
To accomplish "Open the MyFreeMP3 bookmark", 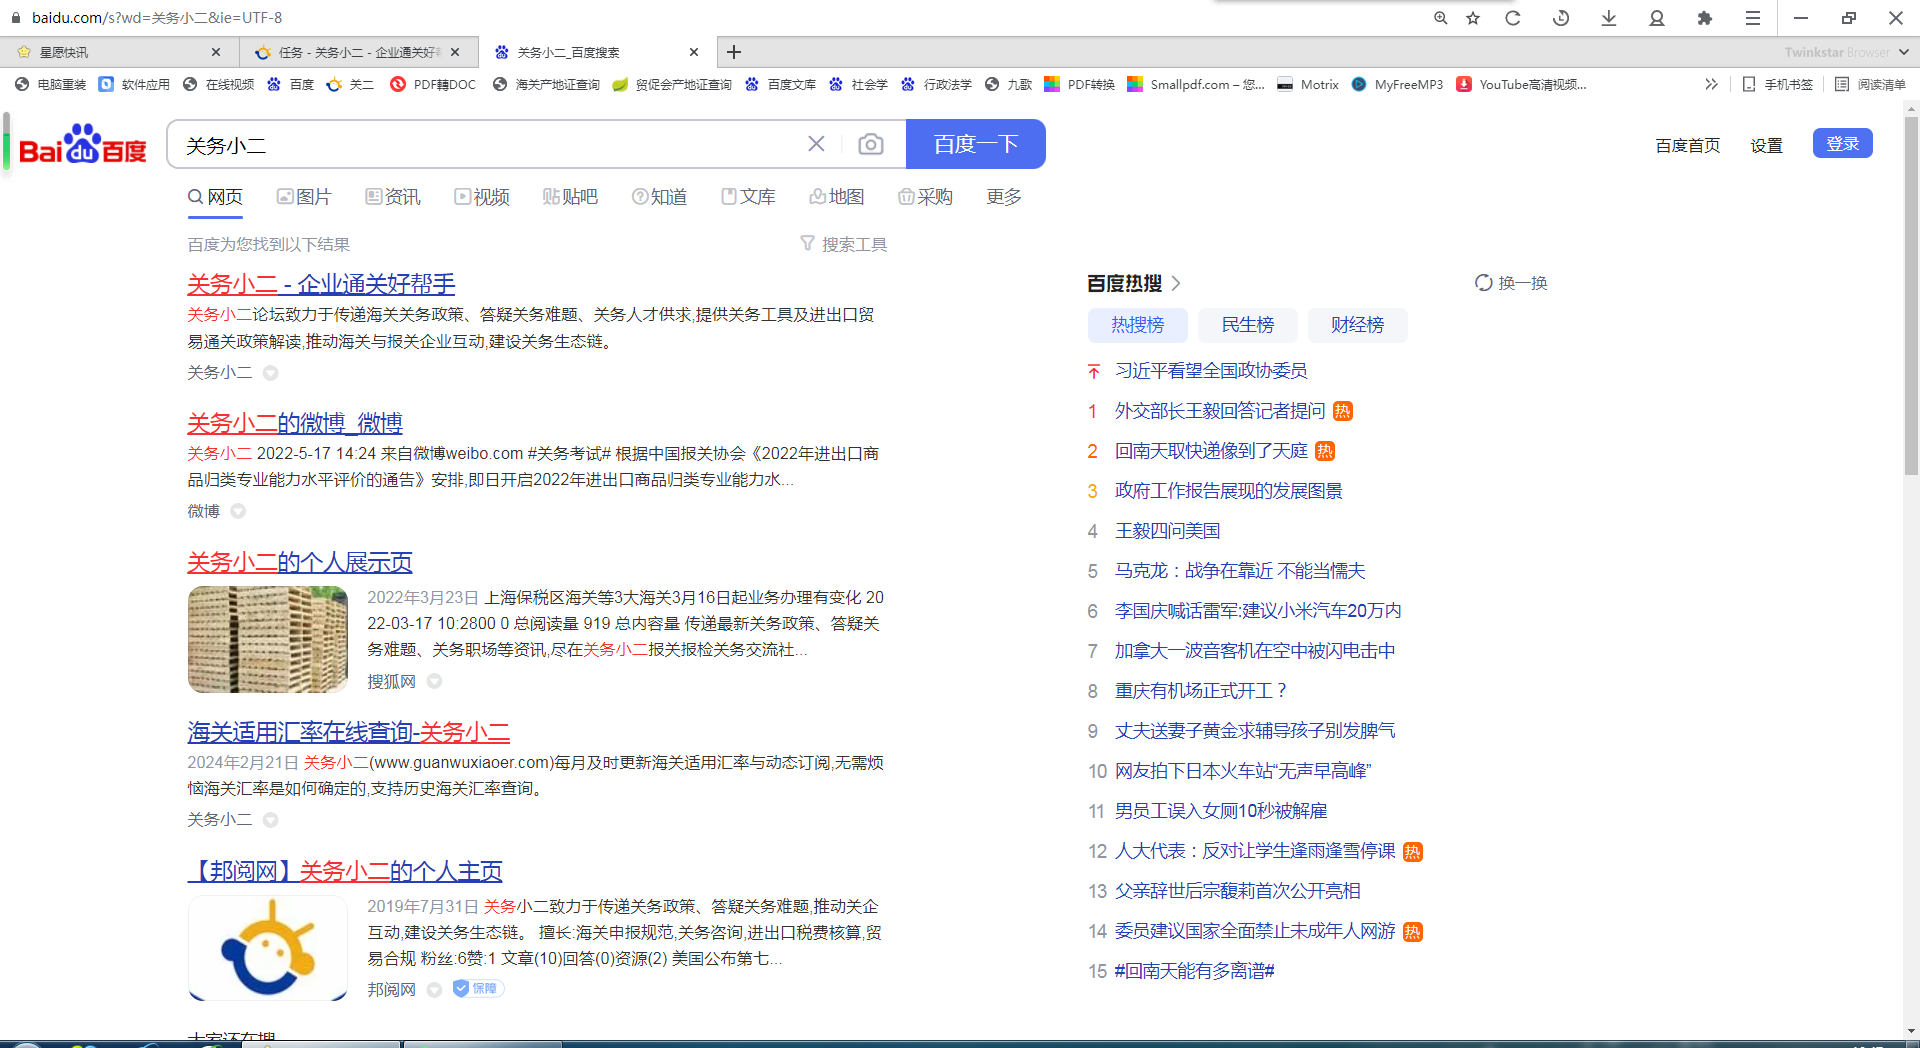I will click(x=1397, y=84).
